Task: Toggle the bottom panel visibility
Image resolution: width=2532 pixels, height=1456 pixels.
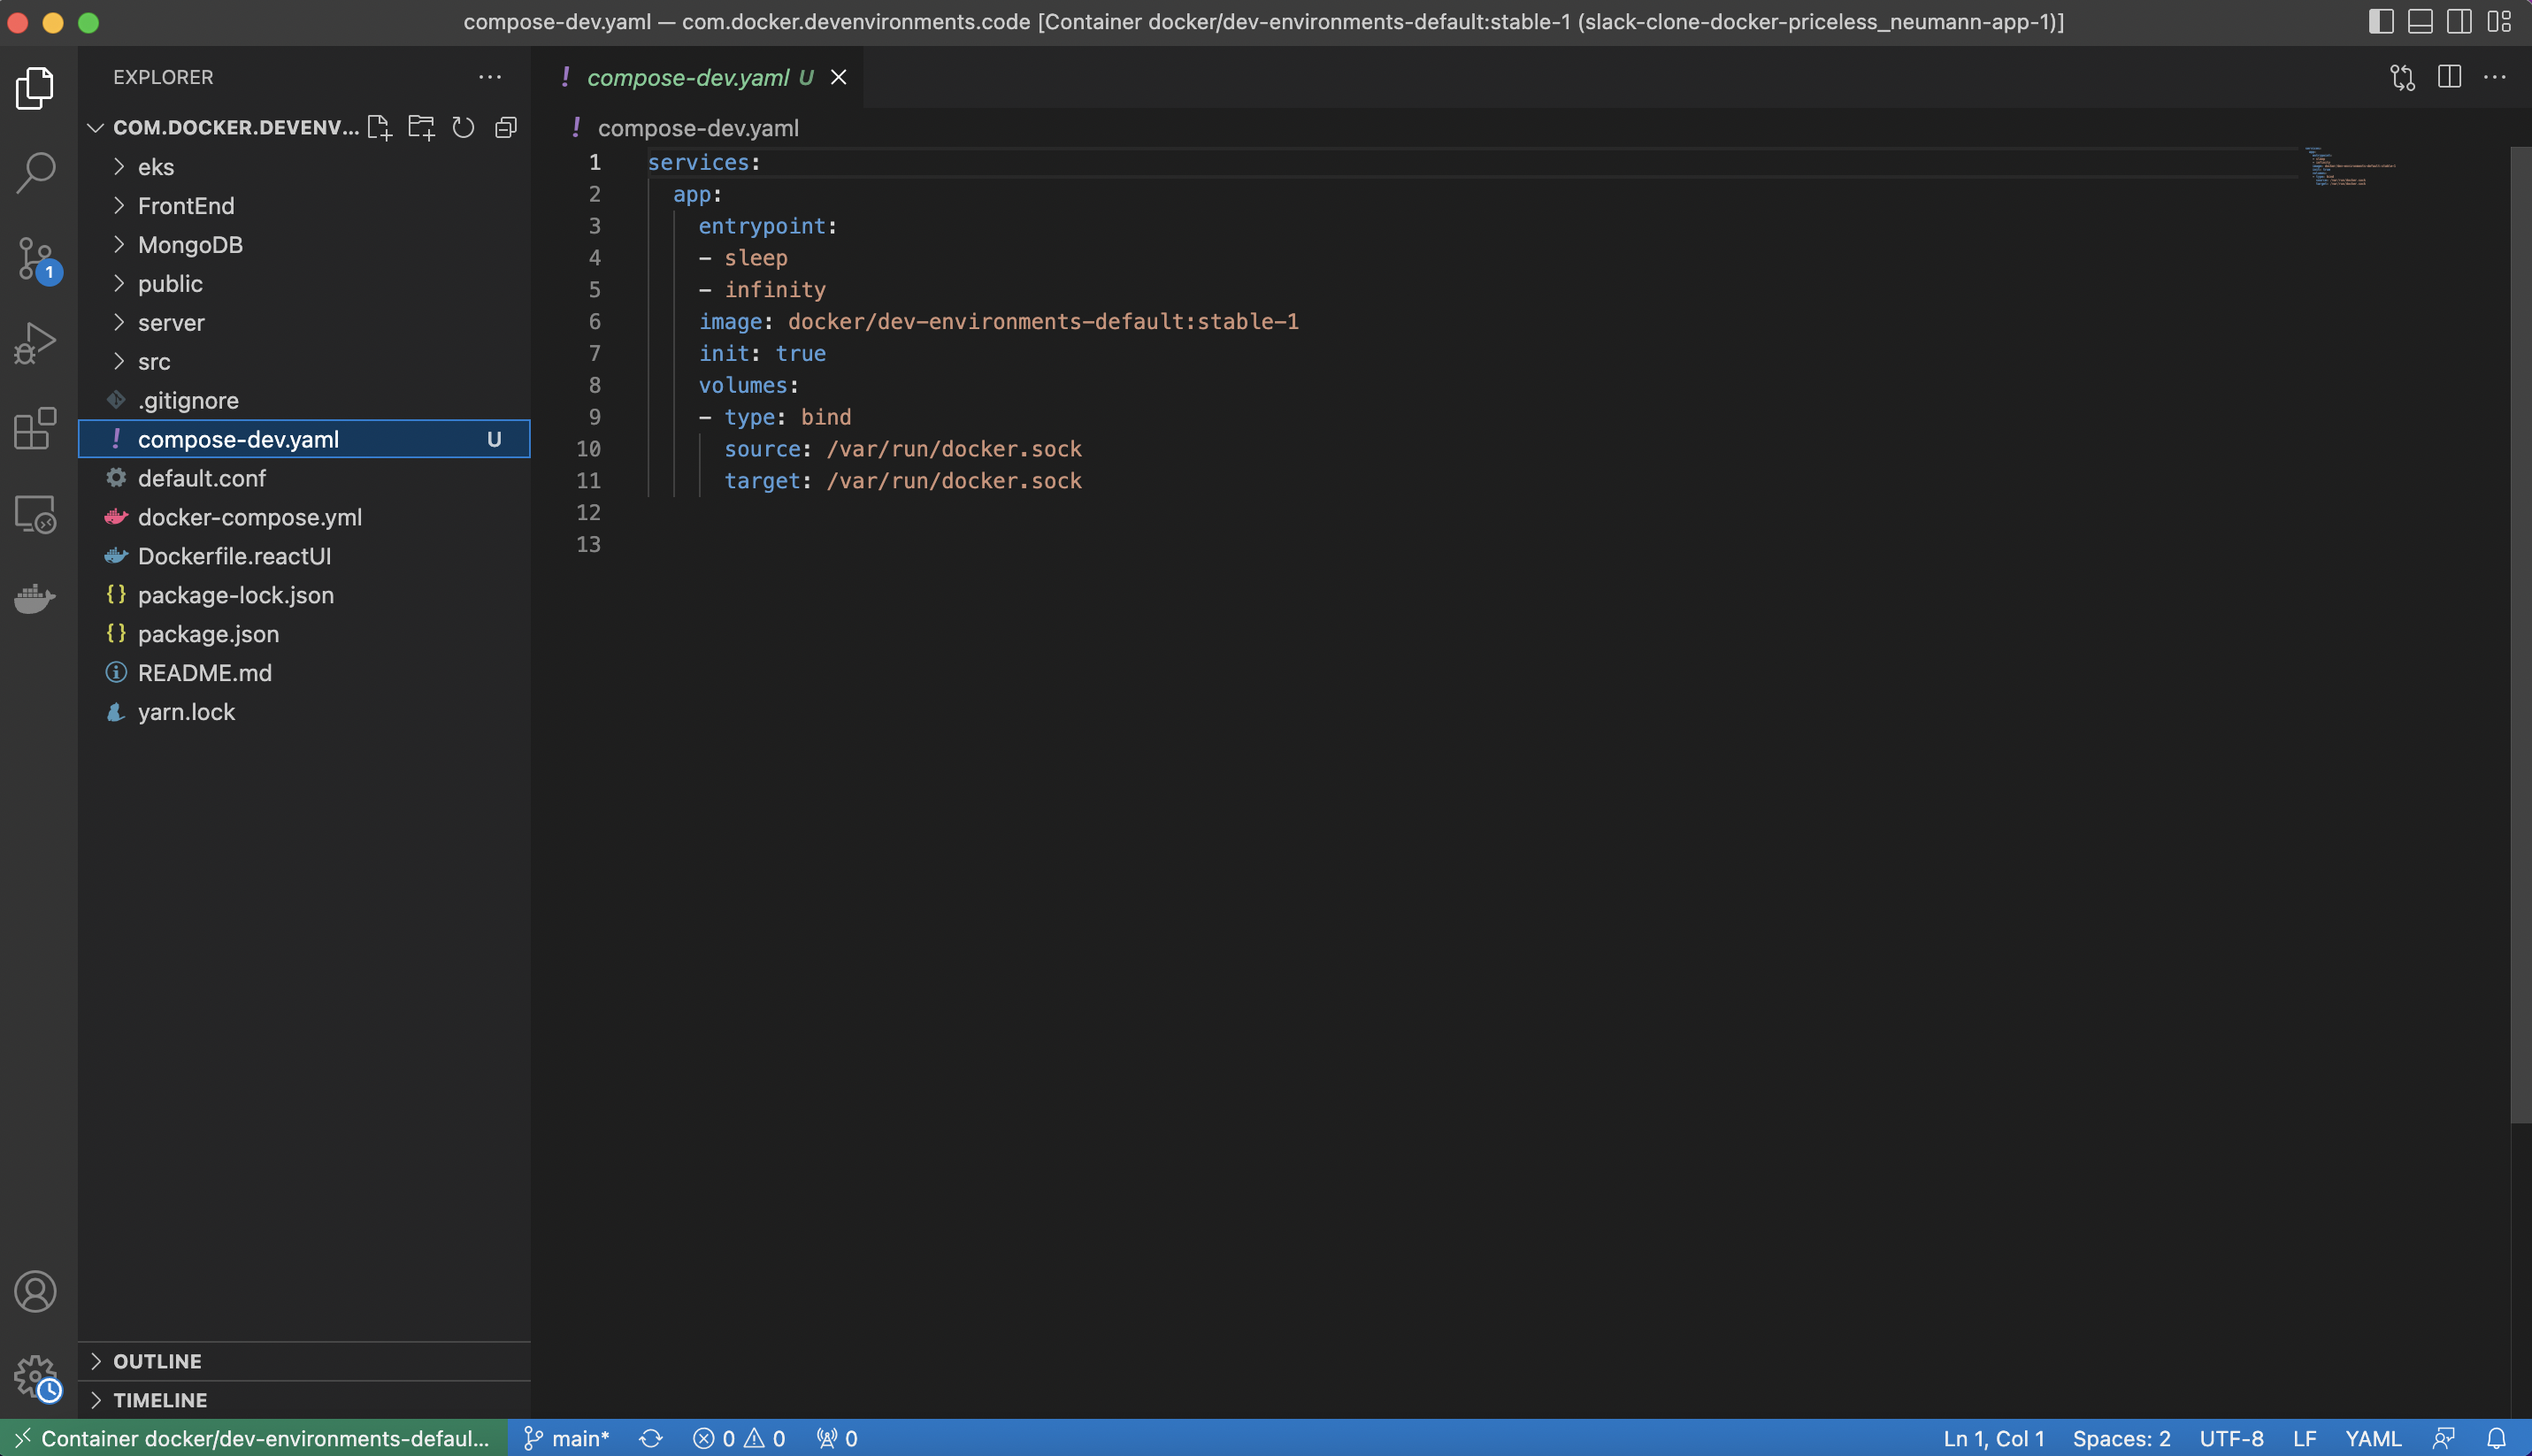Action: click(x=2420, y=22)
